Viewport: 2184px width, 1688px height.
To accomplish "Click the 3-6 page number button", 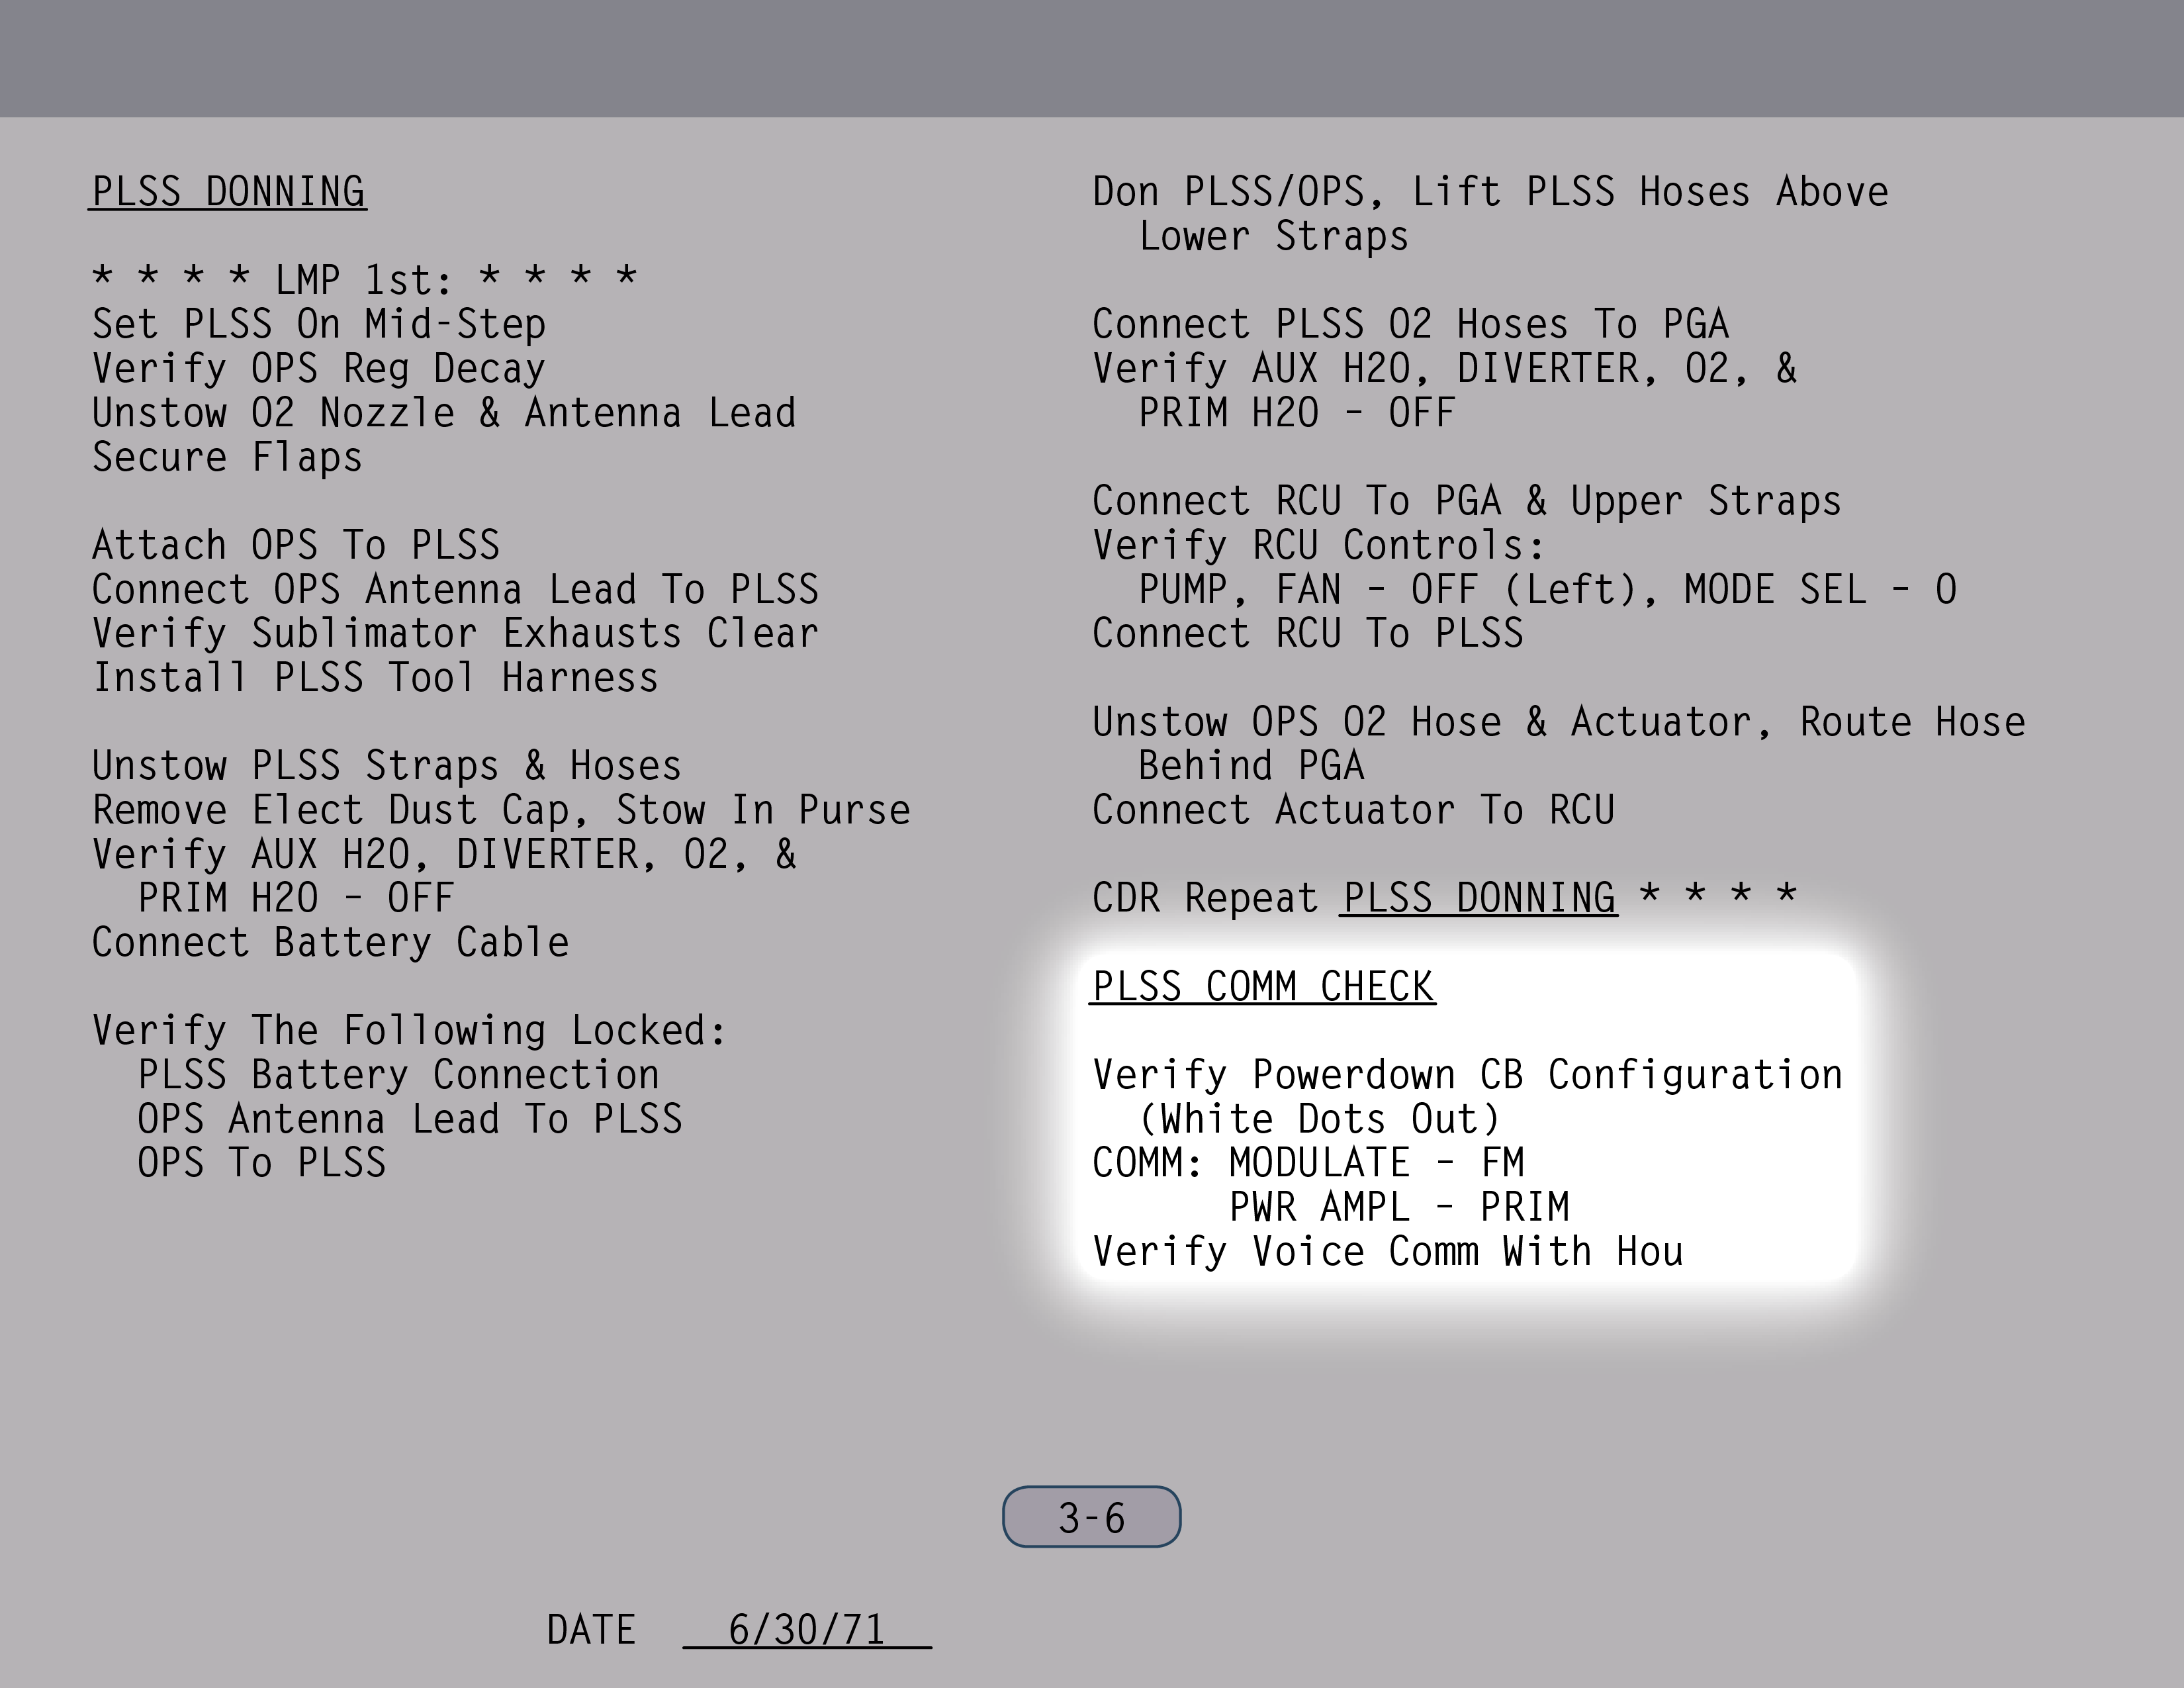I will click(x=1091, y=1517).
